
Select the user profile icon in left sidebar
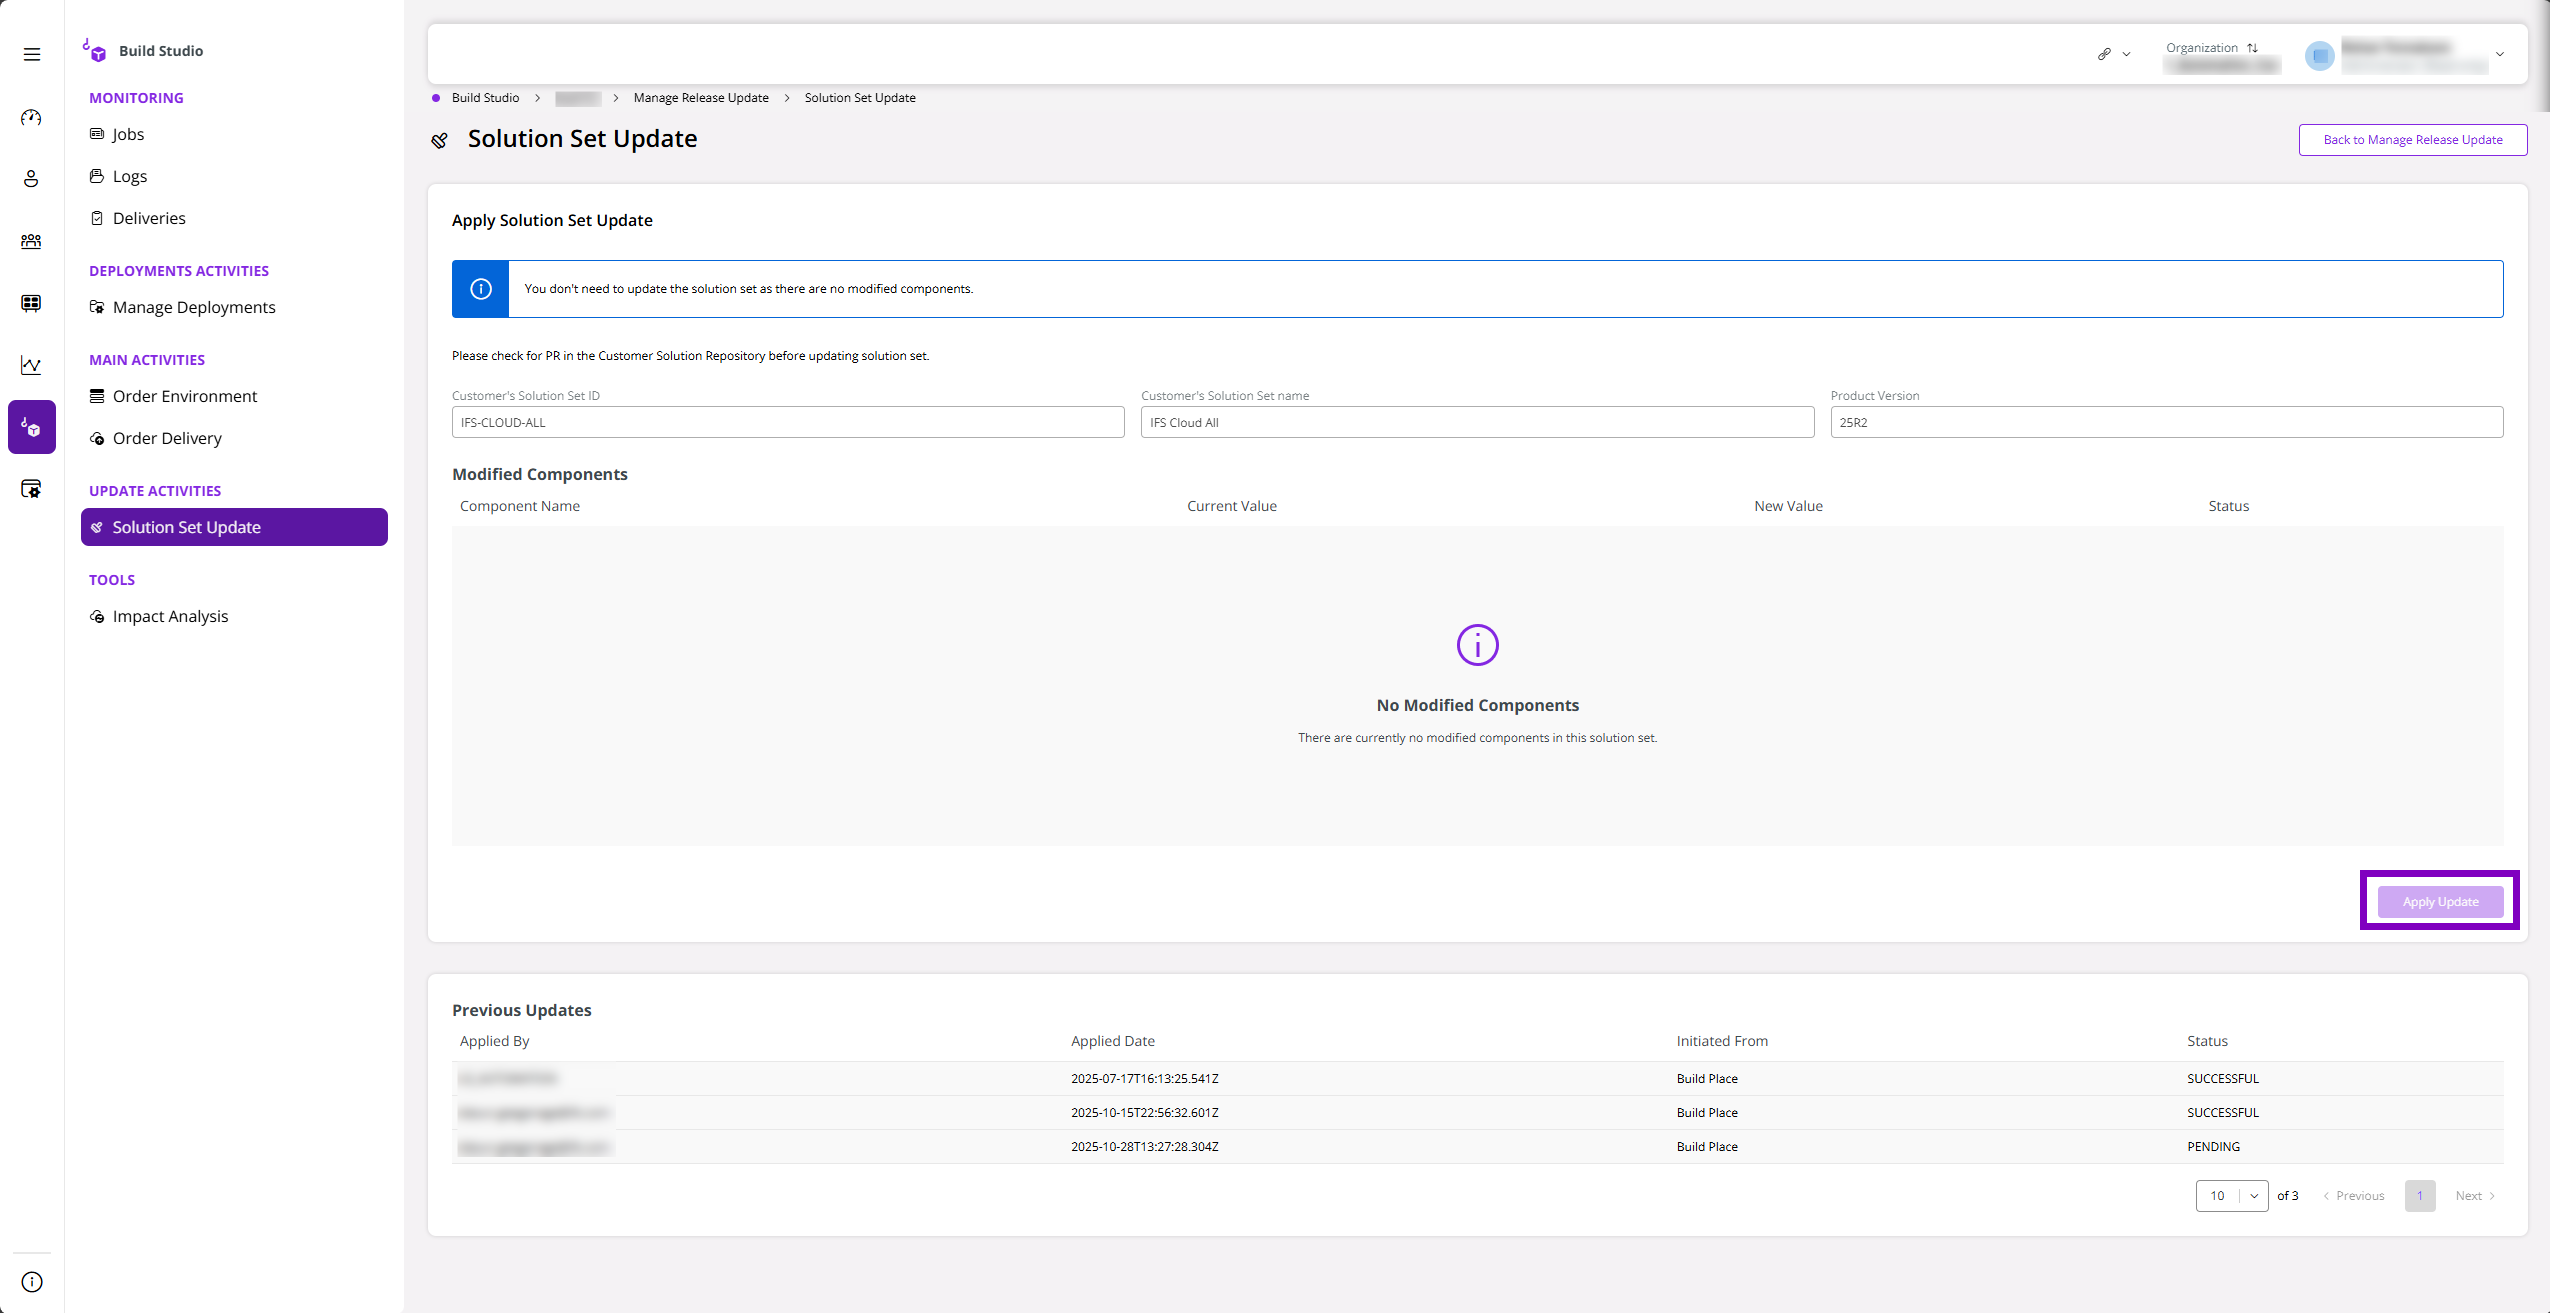(x=31, y=179)
